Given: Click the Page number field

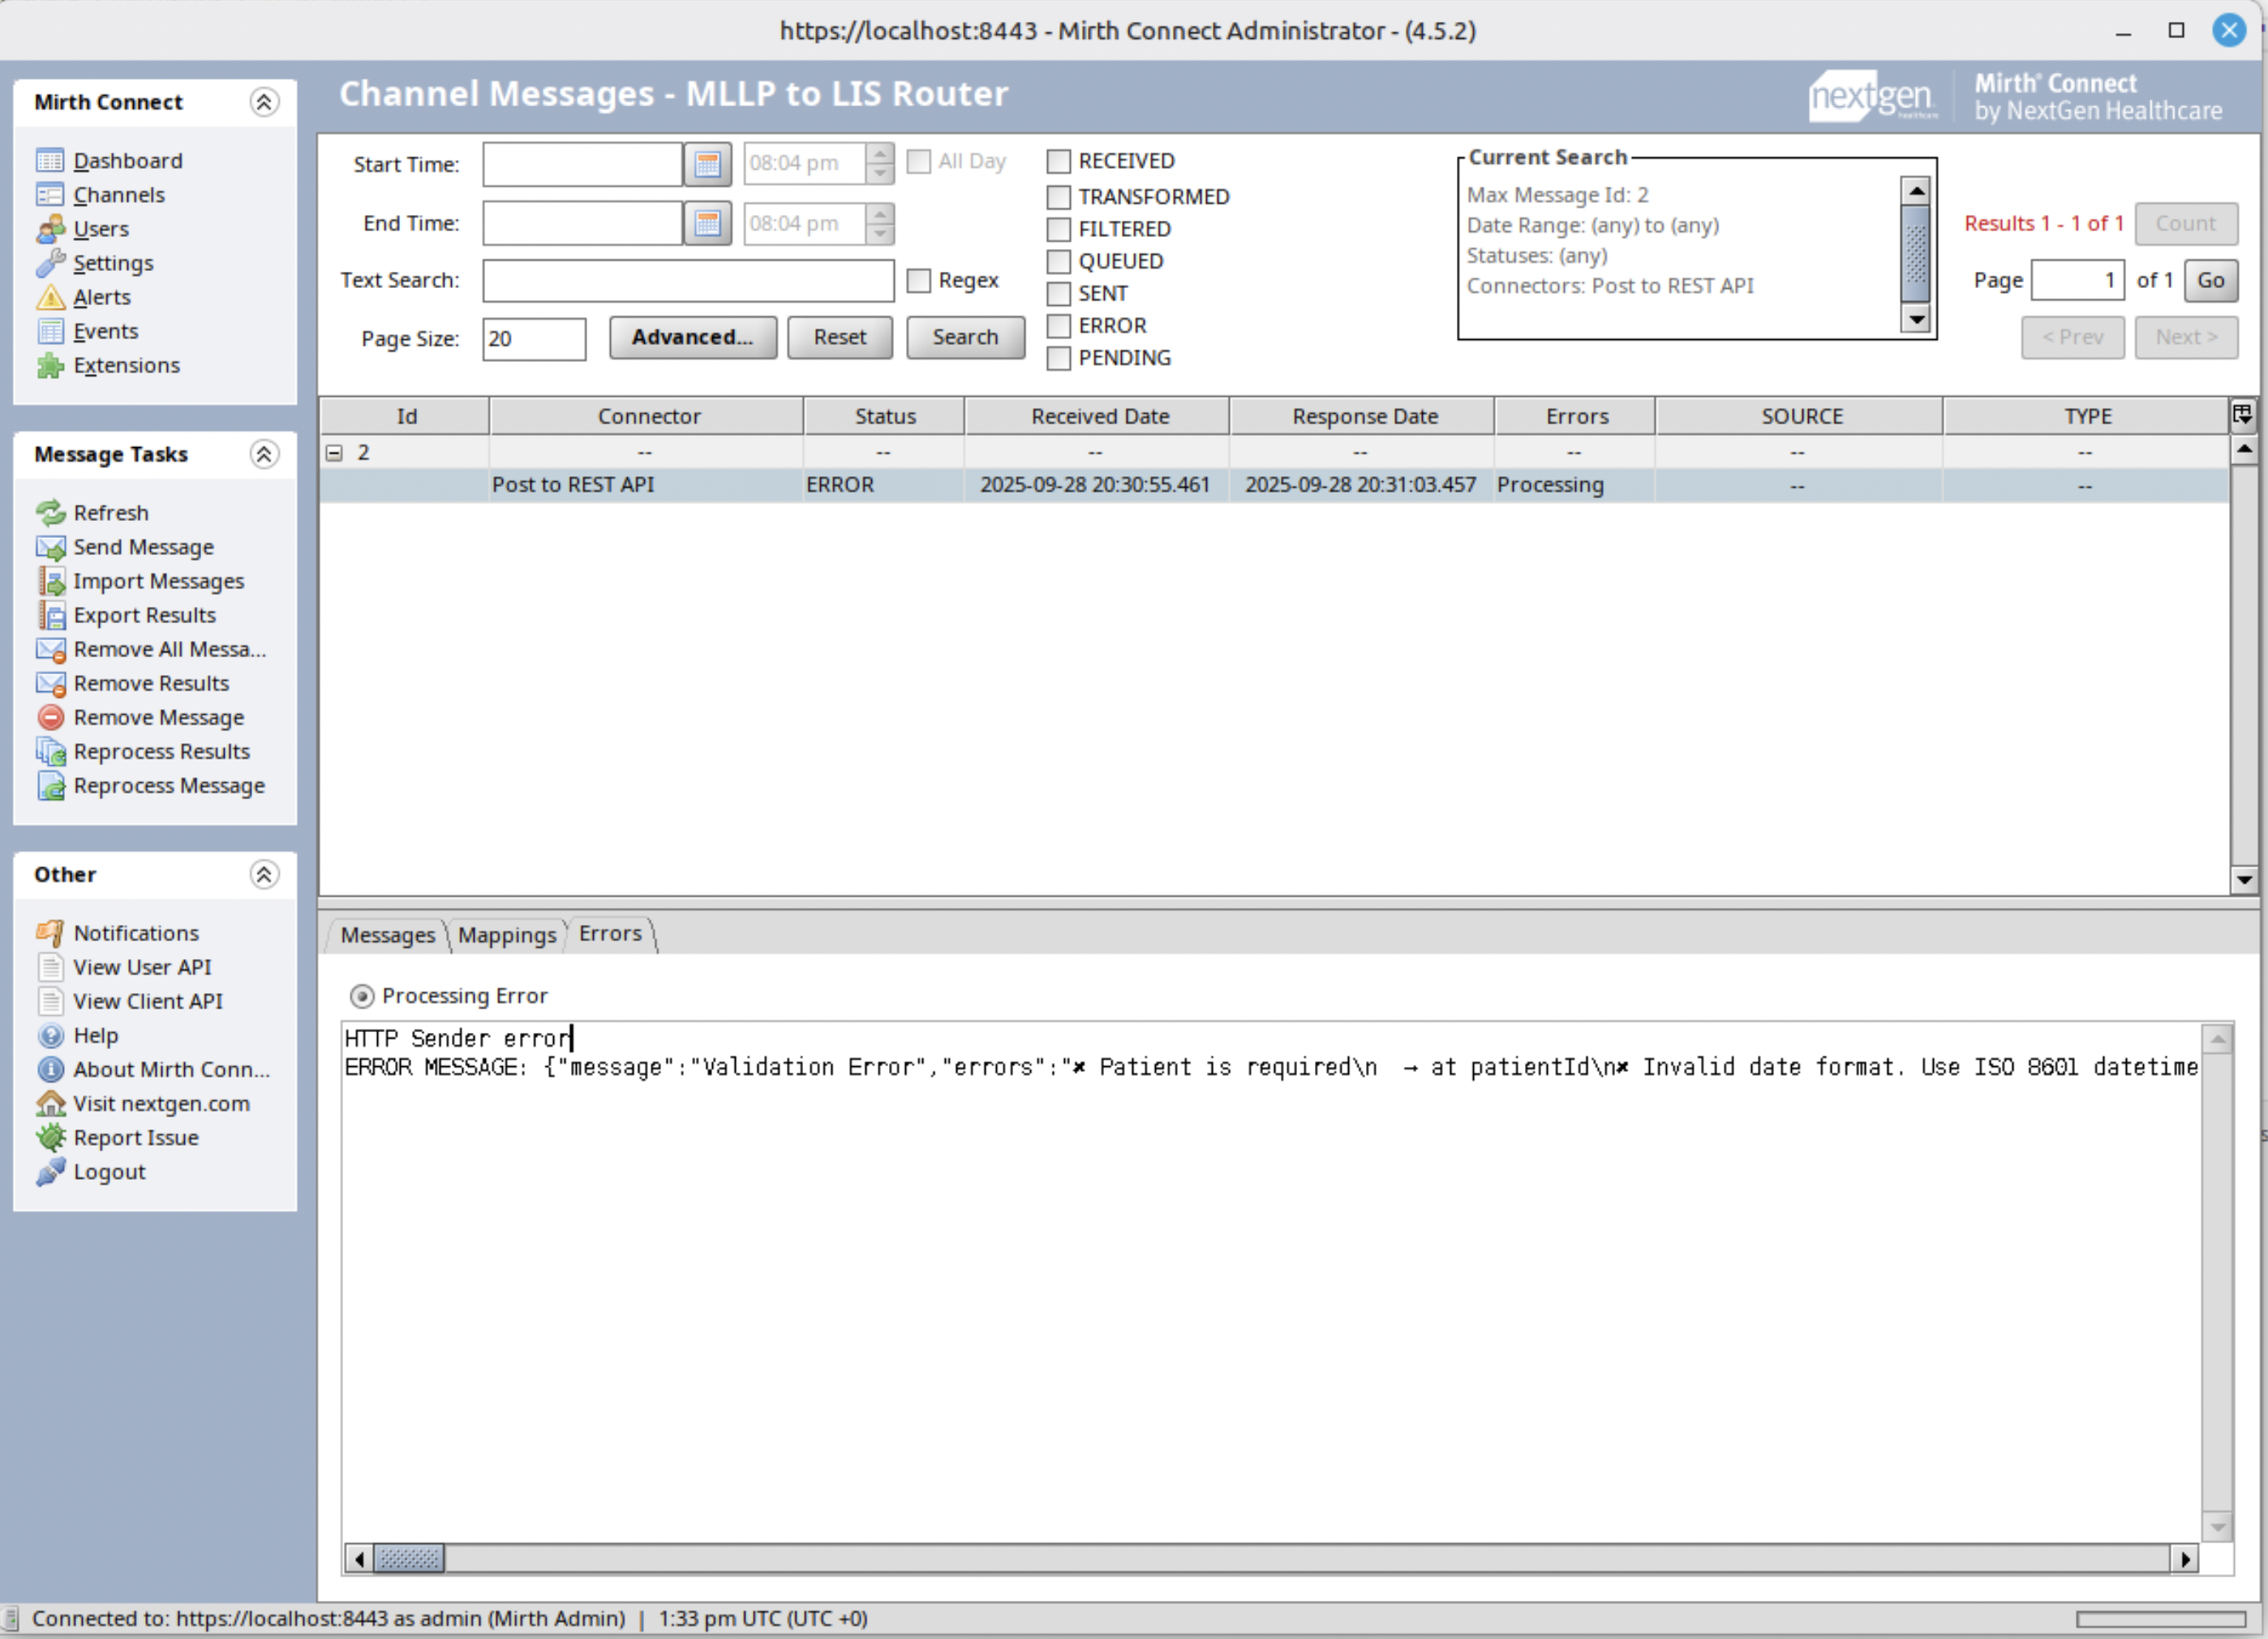Looking at the screenshot, I should pos(2078,280).
